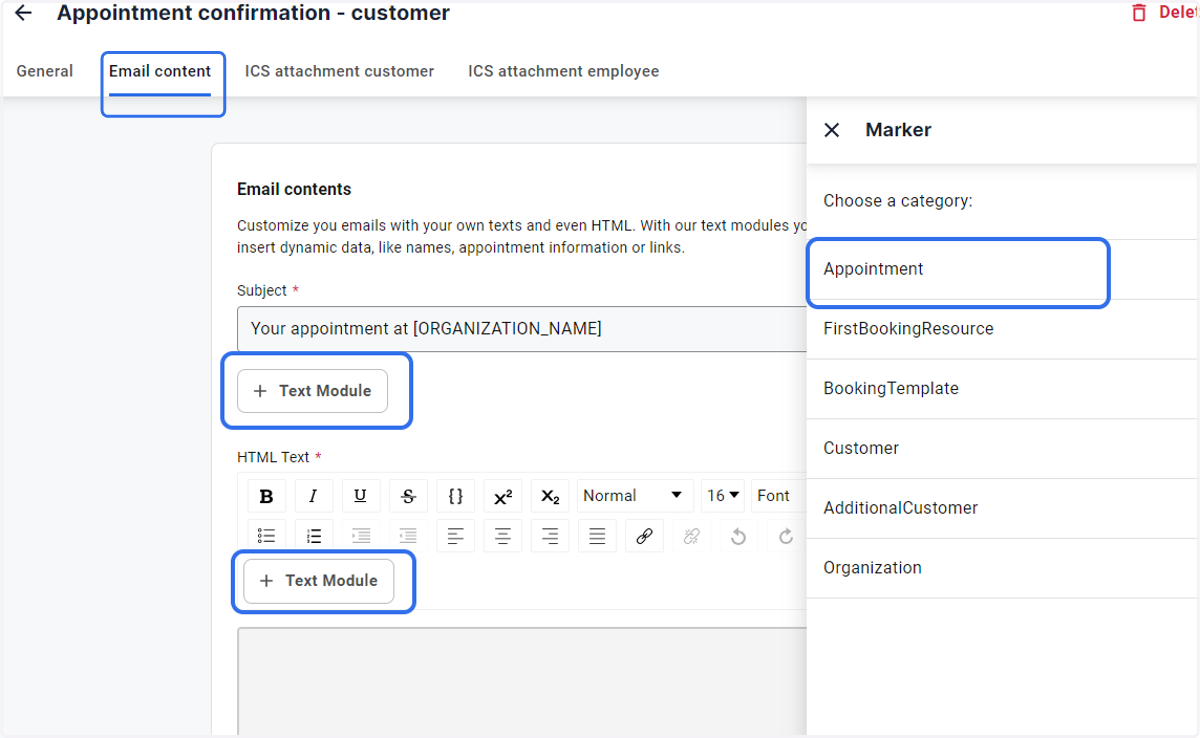Click the "Choose a category:" label
Viewport: 1200px width, 738px height.
898,201
